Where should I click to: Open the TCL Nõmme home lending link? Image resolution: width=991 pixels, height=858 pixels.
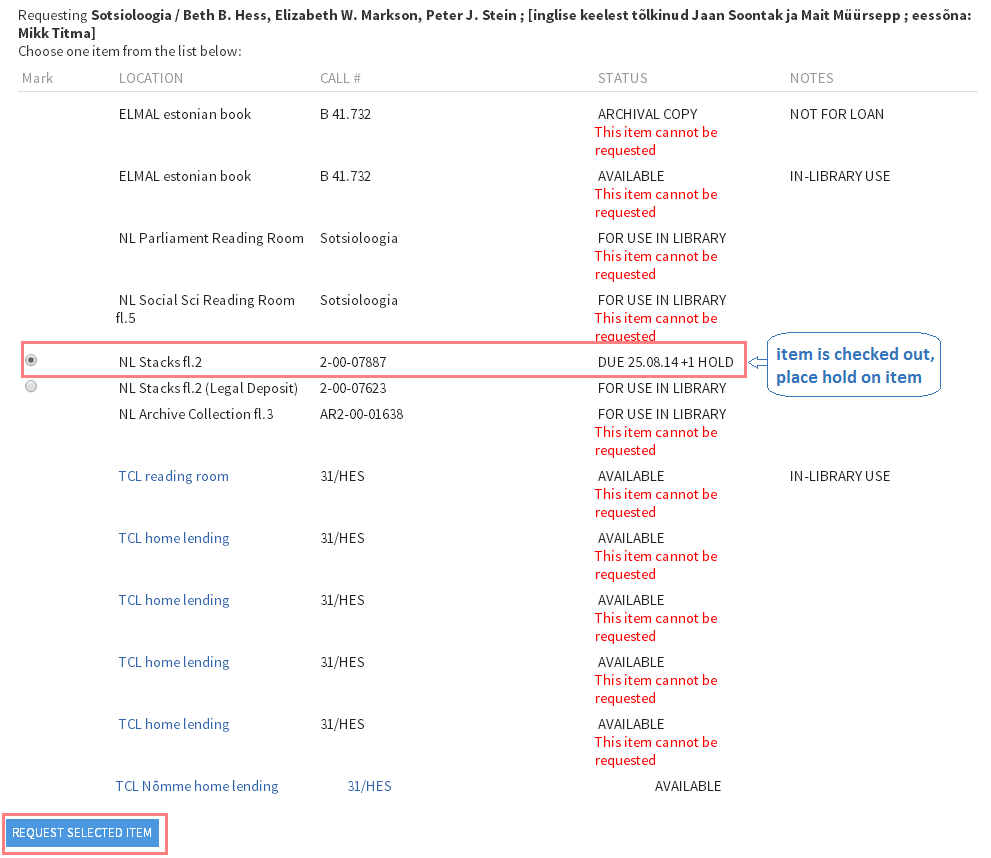197,787
